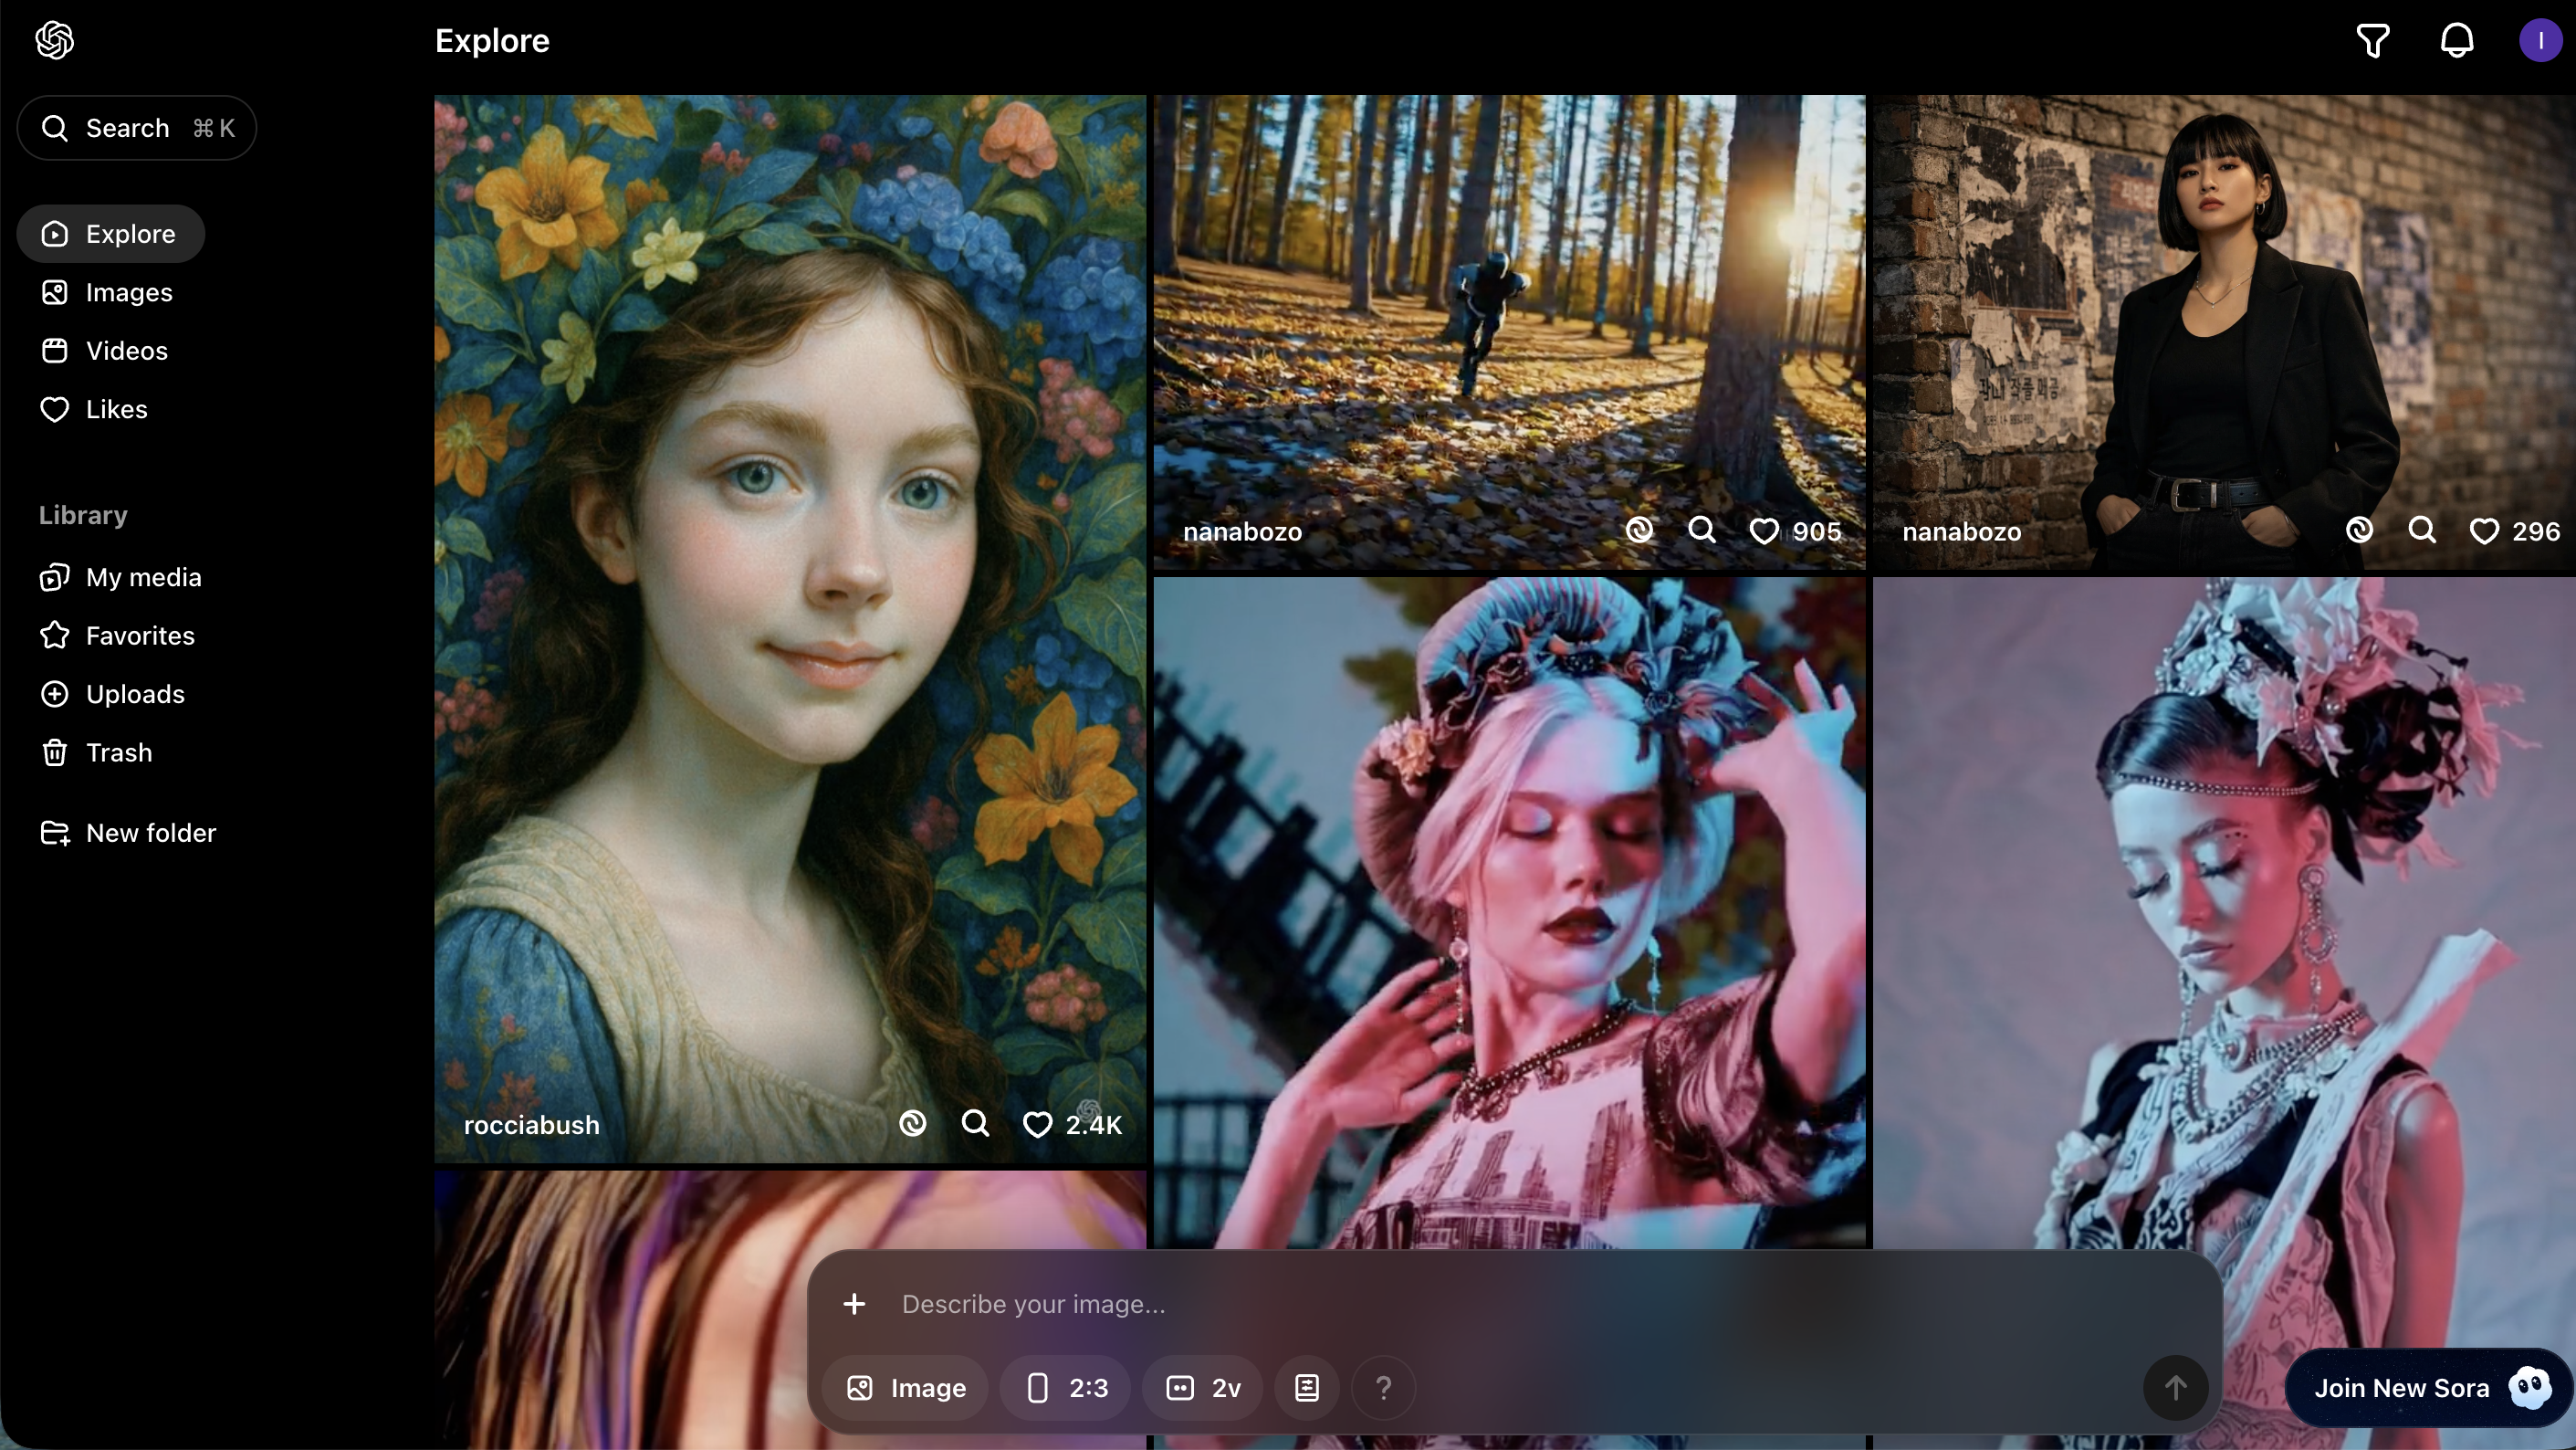Click the OpenAI logo in sidebar

pos(55,41)
